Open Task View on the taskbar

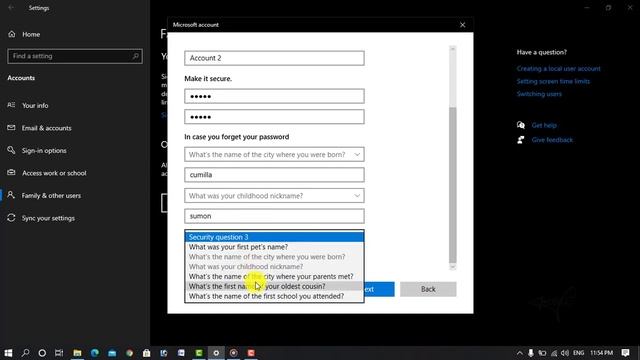(x=59, y=353)
